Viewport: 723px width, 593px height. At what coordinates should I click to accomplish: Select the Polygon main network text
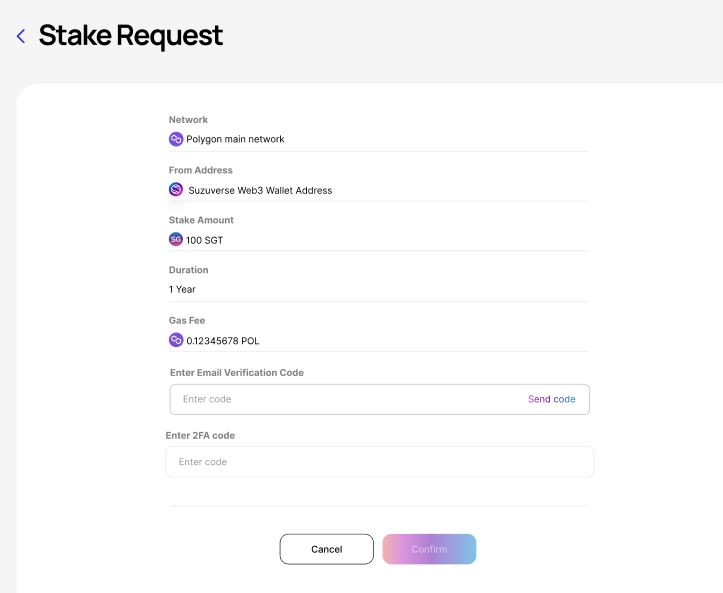pos(235,139)
